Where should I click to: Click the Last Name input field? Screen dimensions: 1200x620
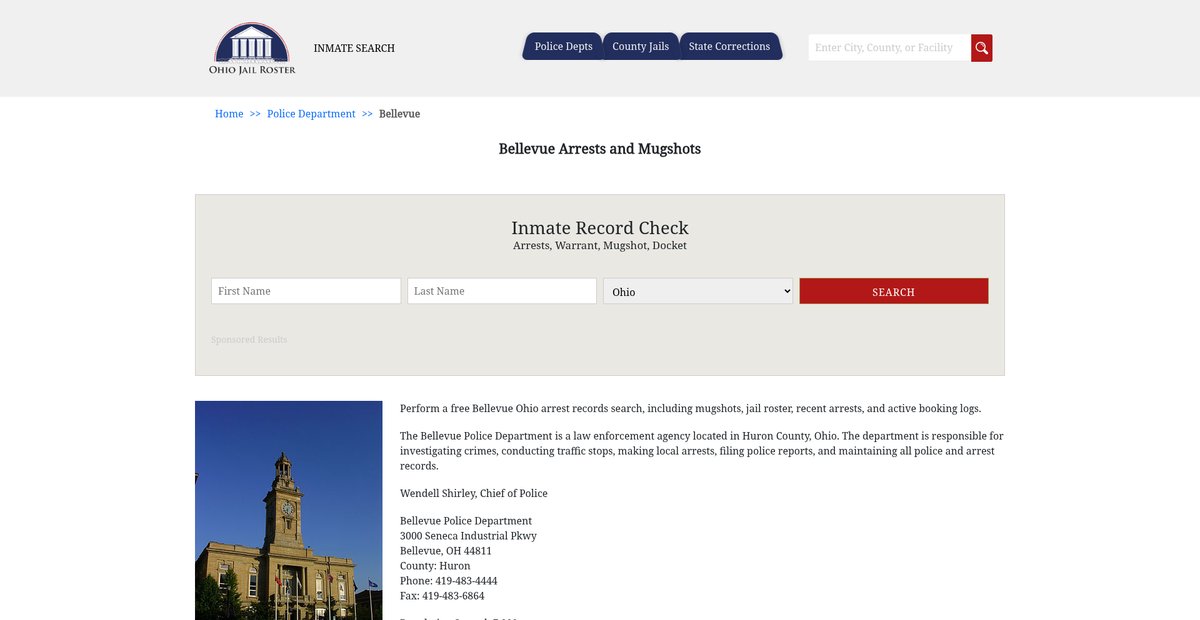(502, 291)
